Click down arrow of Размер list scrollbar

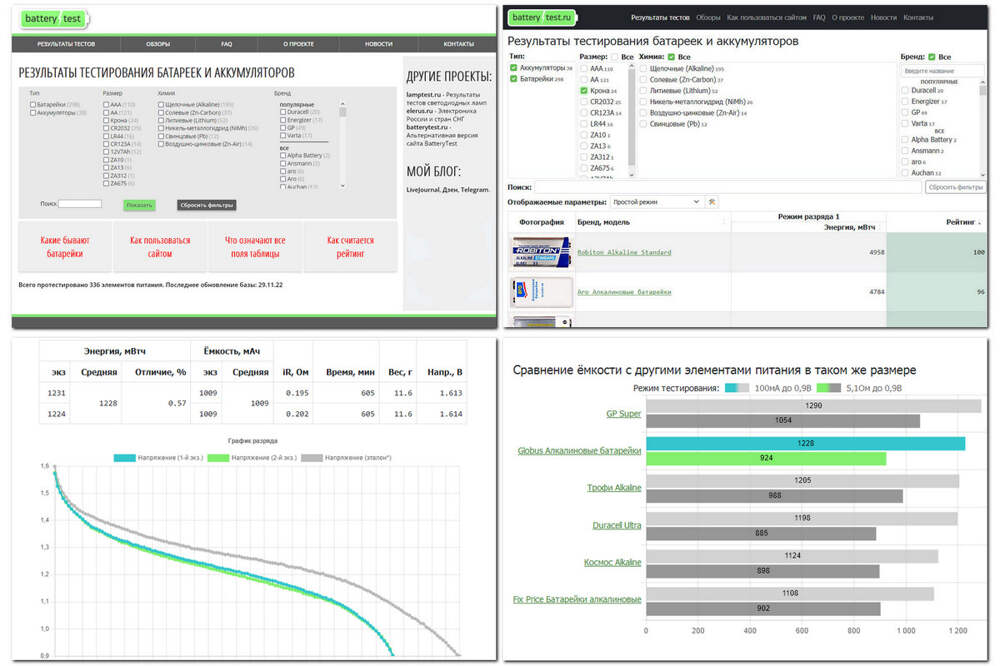pos(631,174)
